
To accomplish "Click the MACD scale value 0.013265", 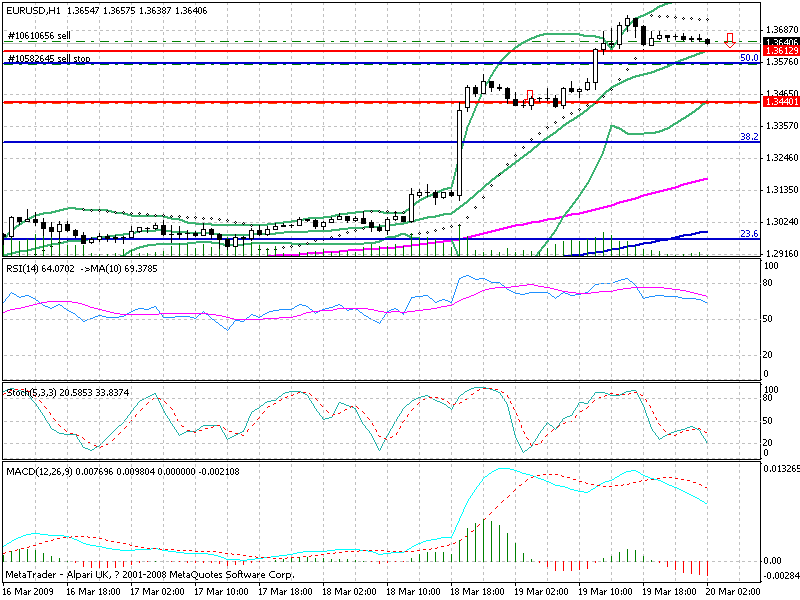I will click(x=781, y=469).
